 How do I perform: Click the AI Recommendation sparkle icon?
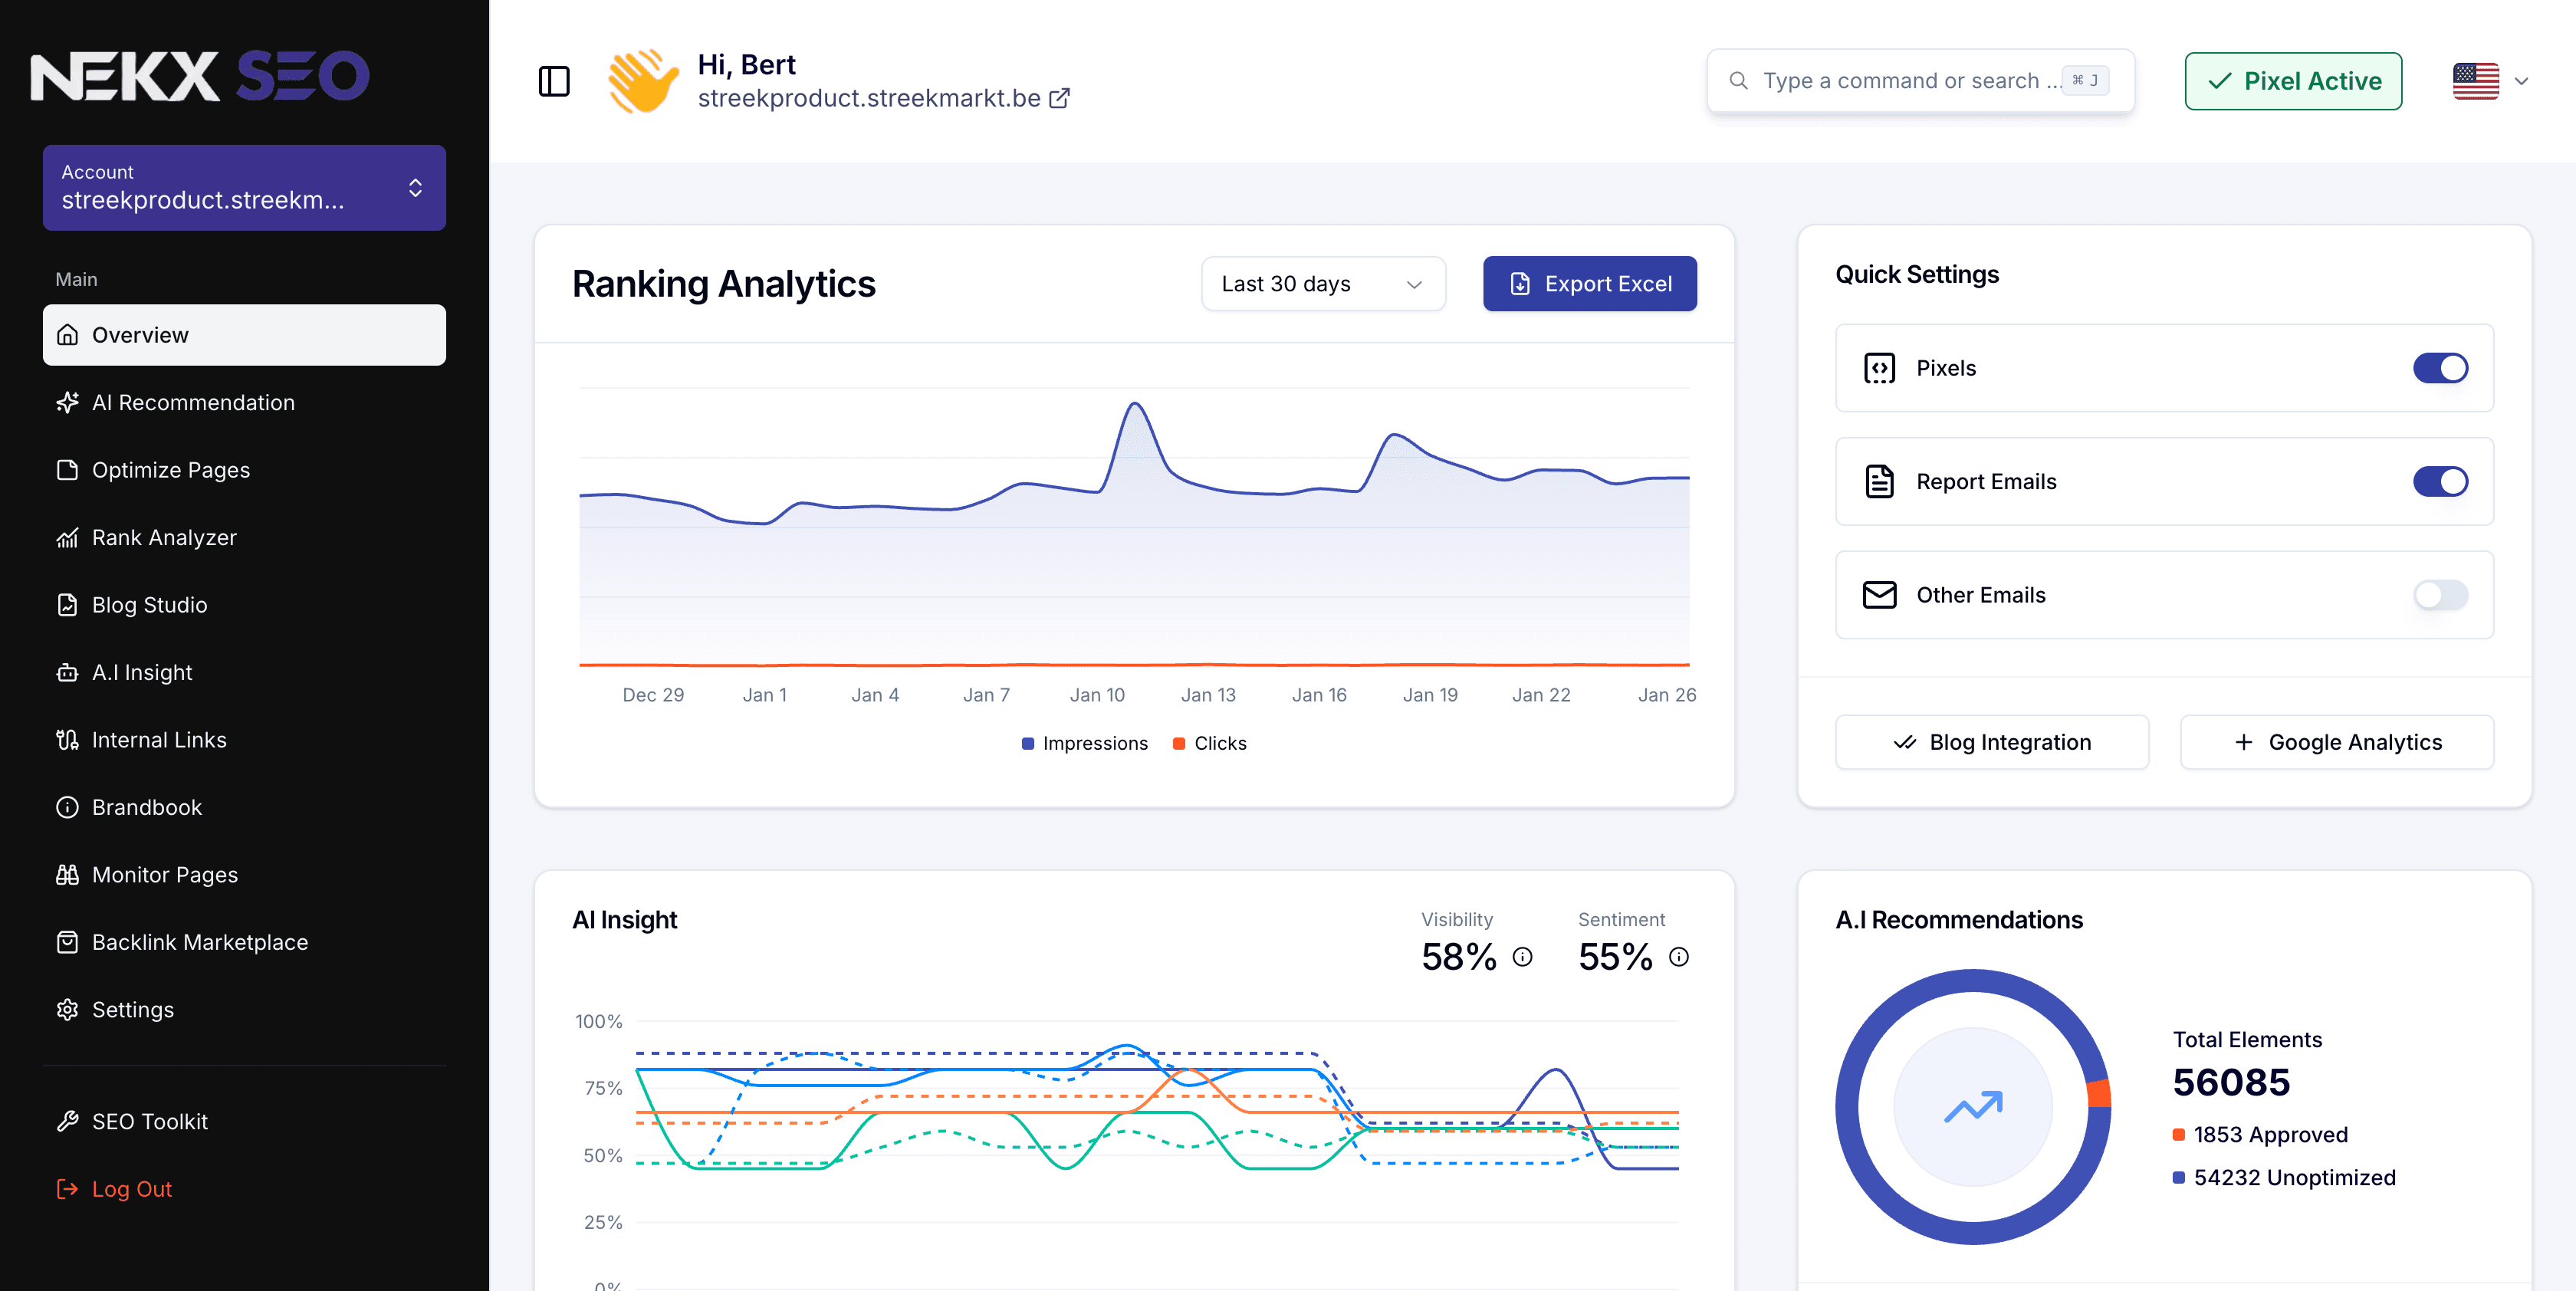(67, 402)
